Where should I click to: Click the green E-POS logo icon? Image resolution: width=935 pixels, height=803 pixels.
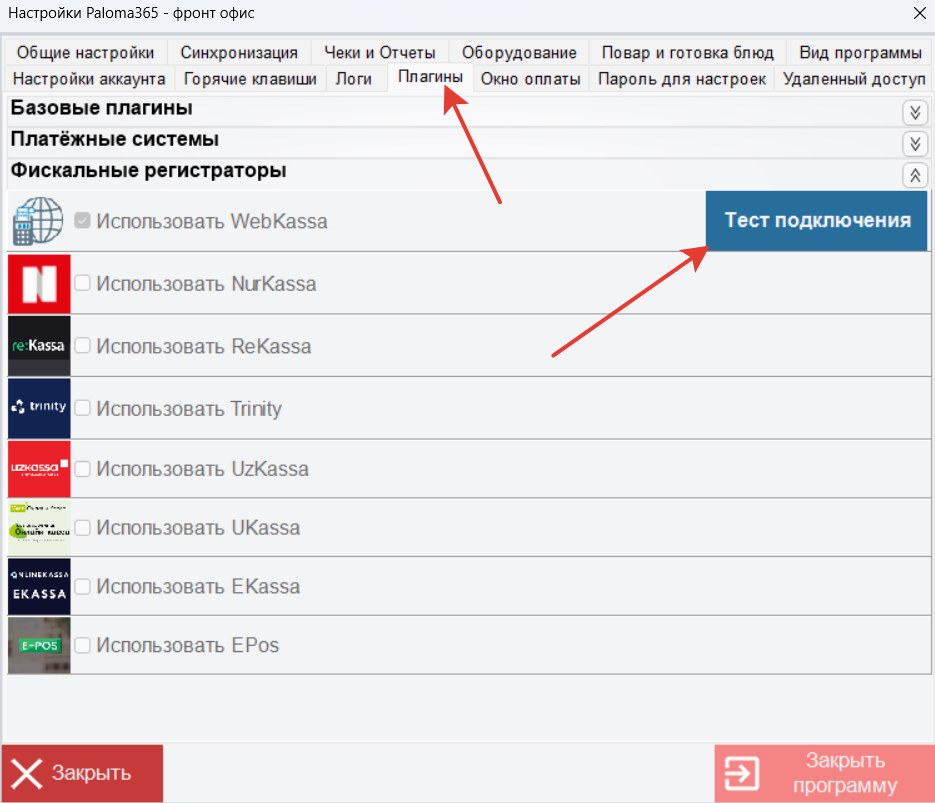tap(39, 645)
